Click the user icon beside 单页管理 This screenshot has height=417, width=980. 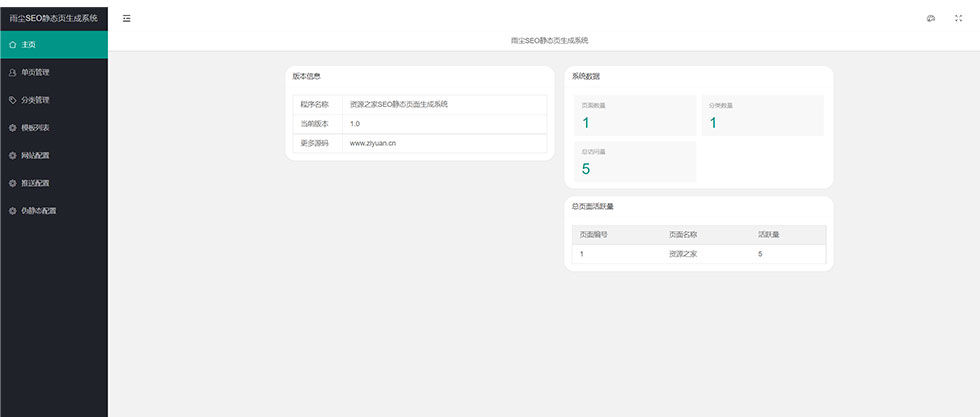pos(12,72)
